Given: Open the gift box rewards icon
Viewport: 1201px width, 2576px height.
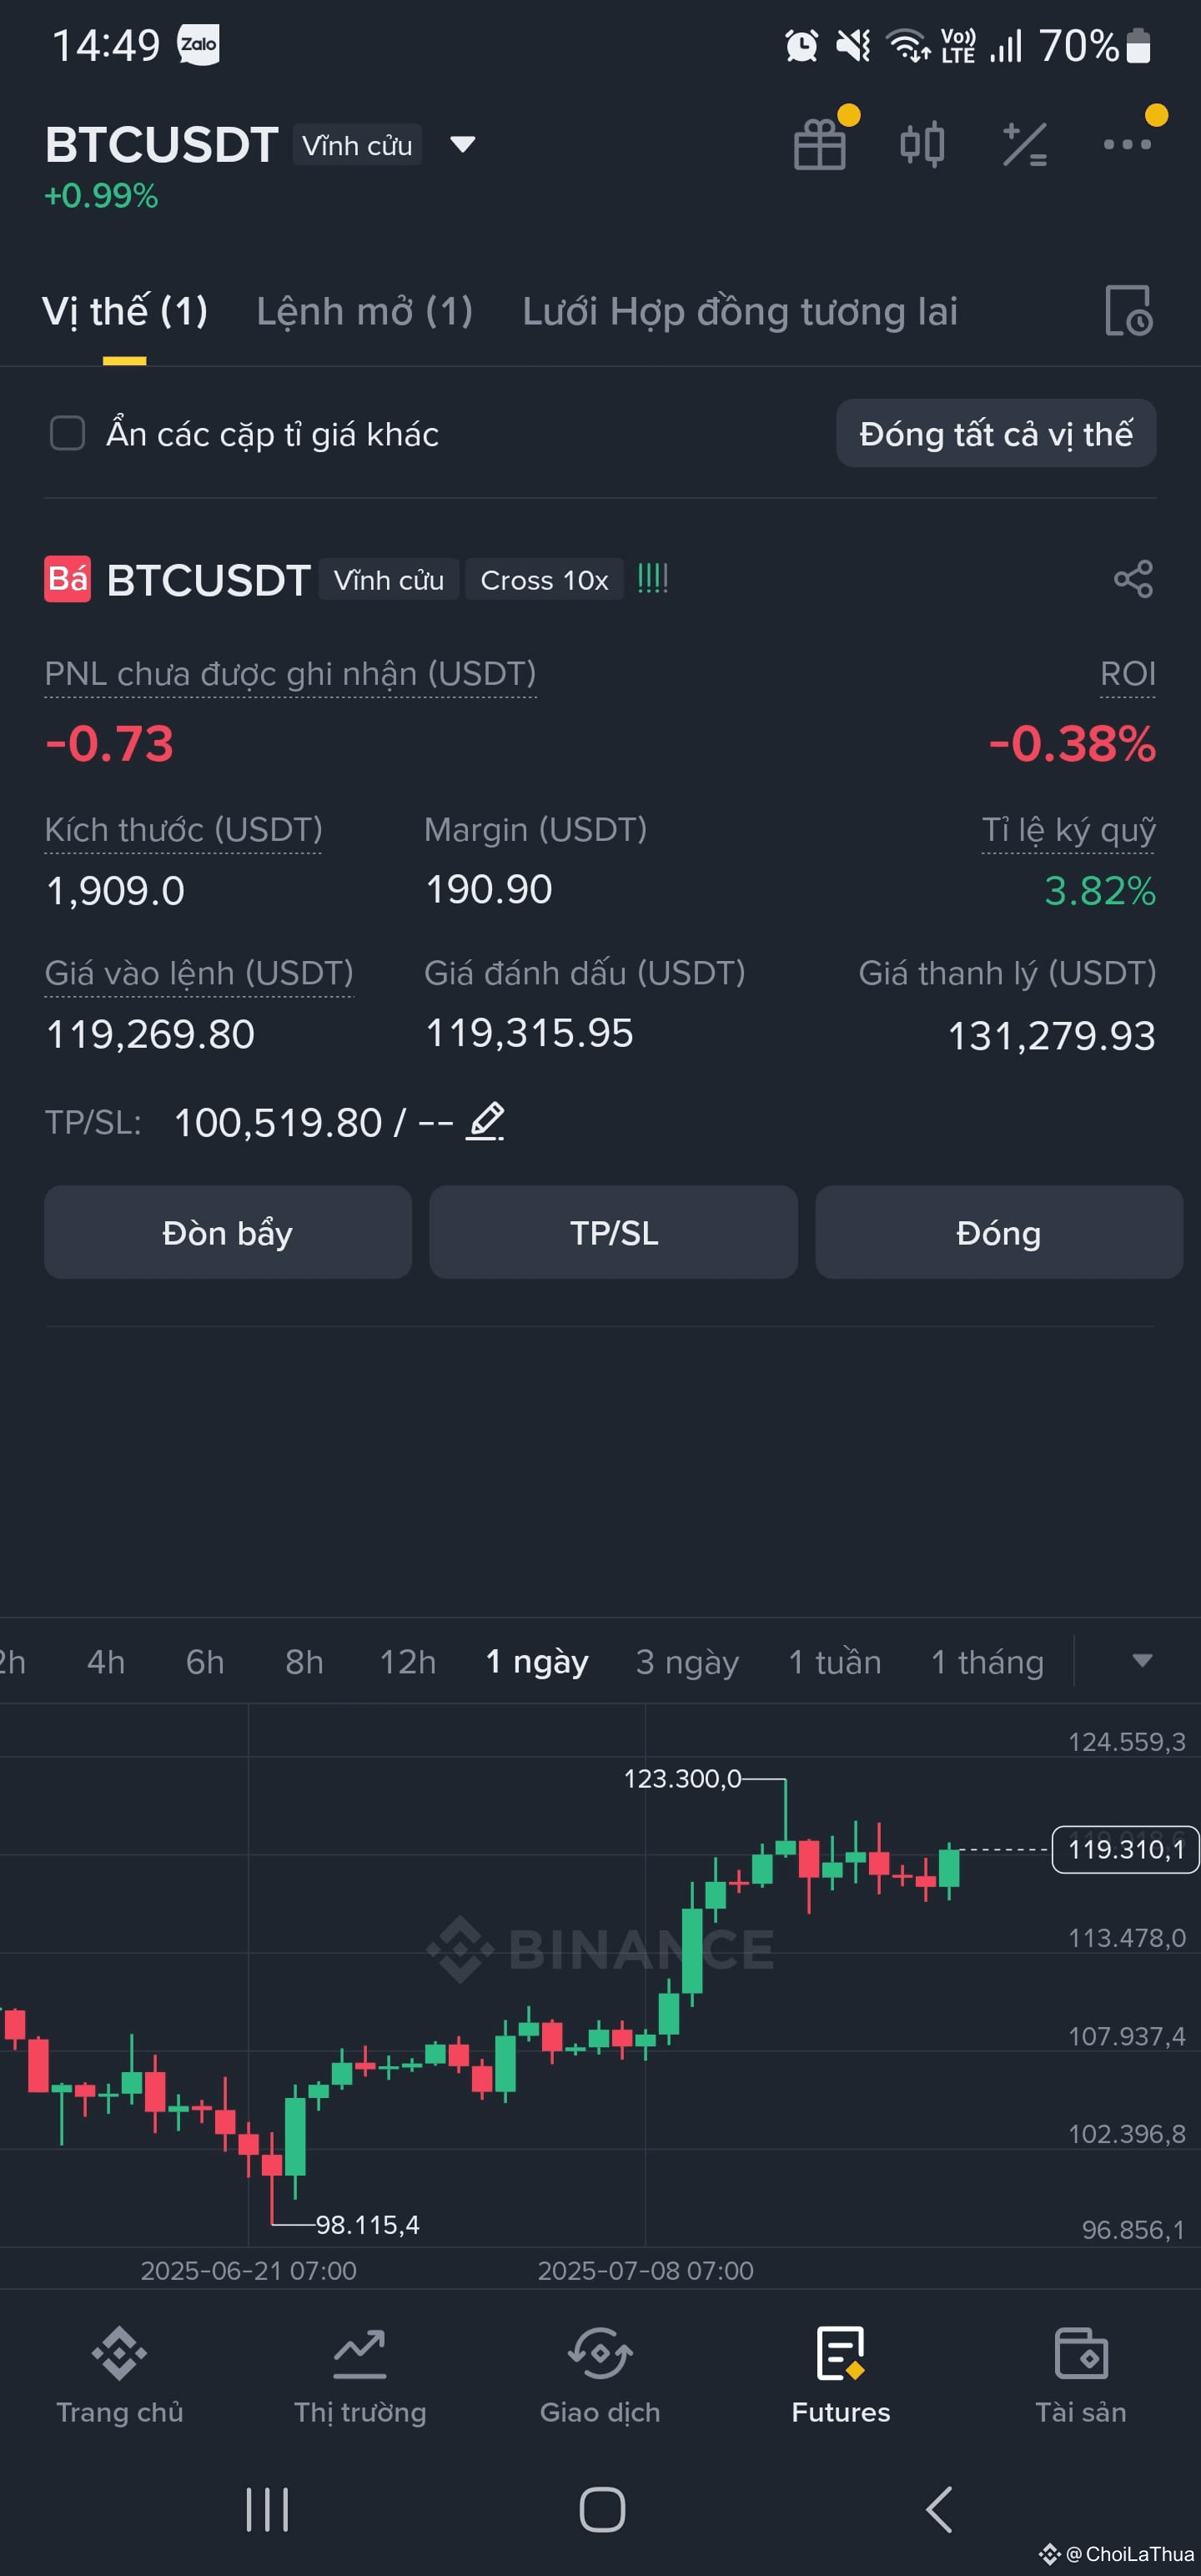Looking at the screenshot, I should coord(820,144).
